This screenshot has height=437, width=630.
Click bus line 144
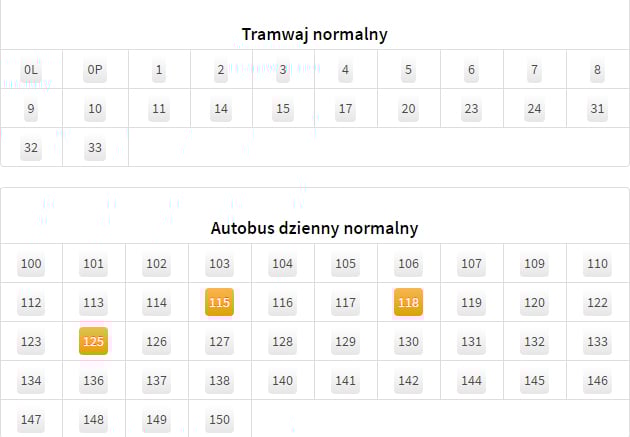point(471,381)
